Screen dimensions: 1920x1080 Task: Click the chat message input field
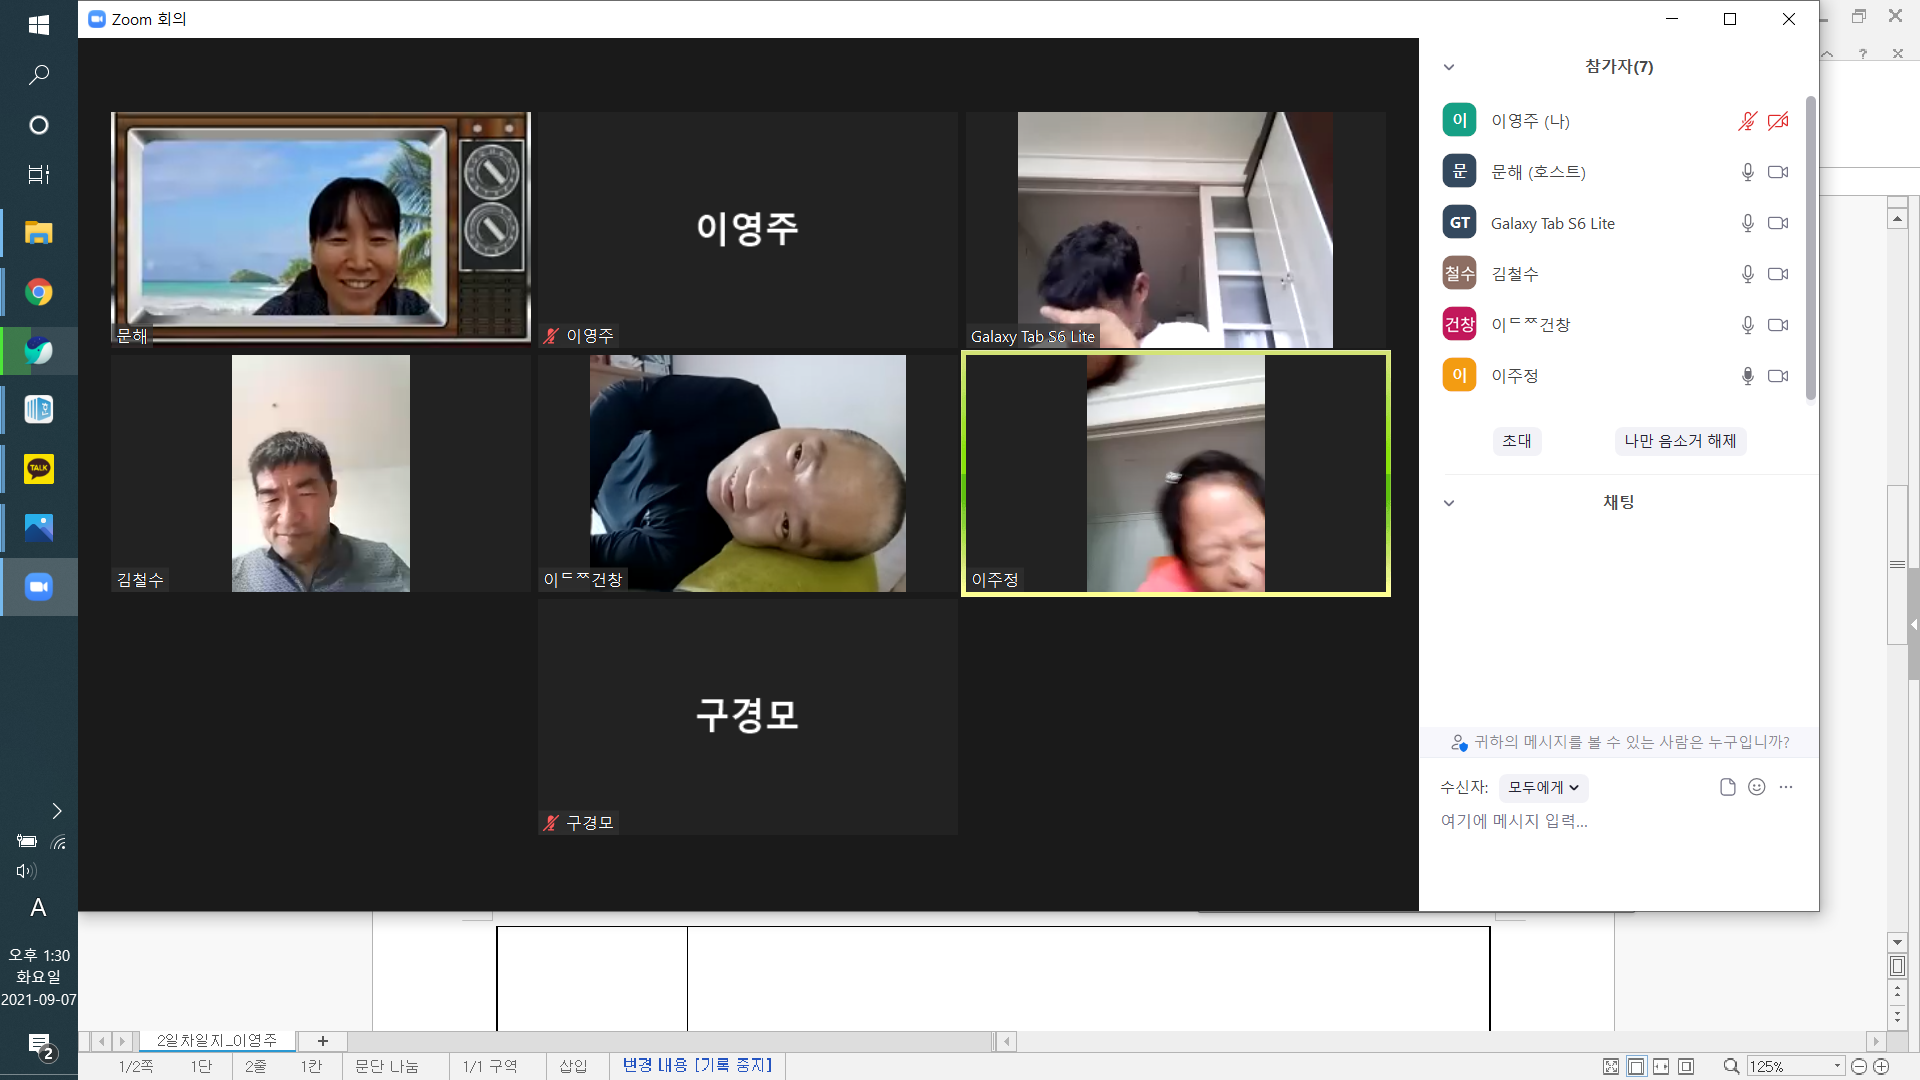[x=1618, y=821]
